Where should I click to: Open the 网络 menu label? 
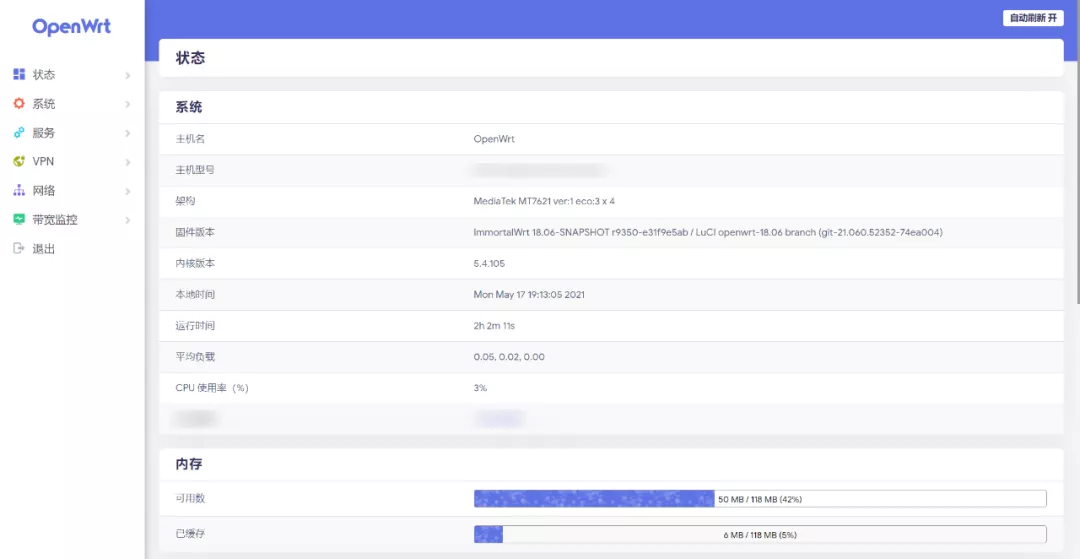44,191
